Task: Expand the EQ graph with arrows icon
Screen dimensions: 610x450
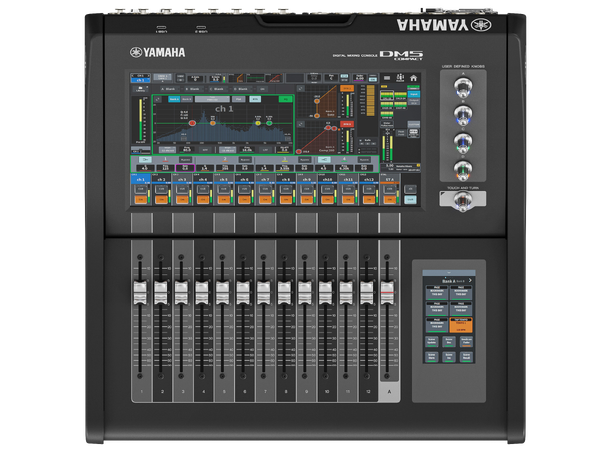Action: (158, 99)
